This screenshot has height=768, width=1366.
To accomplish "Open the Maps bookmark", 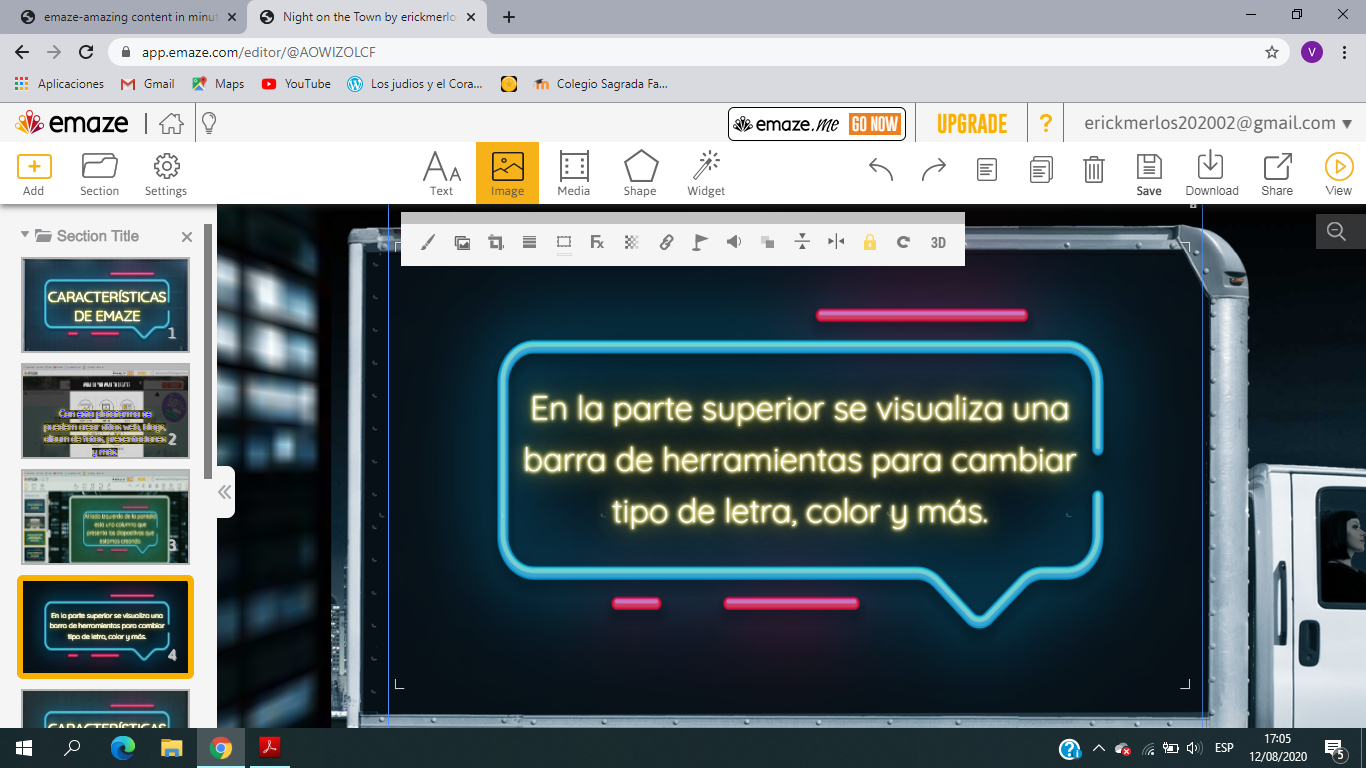I will coord(218,84).
